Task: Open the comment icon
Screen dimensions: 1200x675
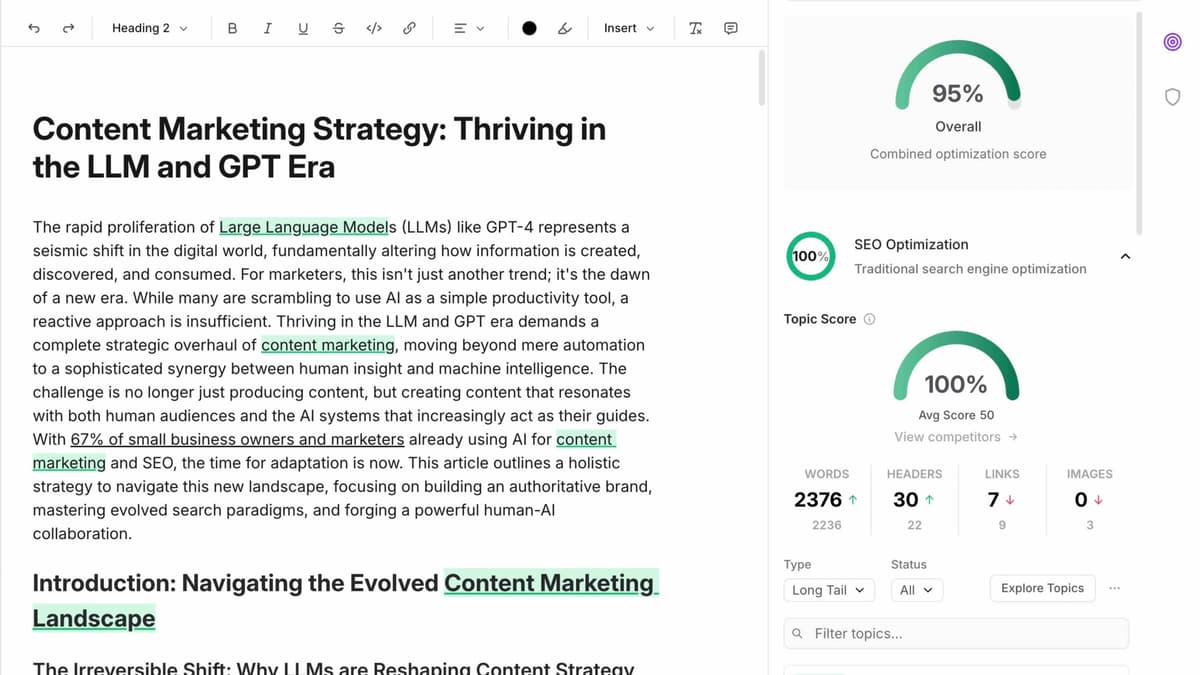Action: (x=731, y=28)
